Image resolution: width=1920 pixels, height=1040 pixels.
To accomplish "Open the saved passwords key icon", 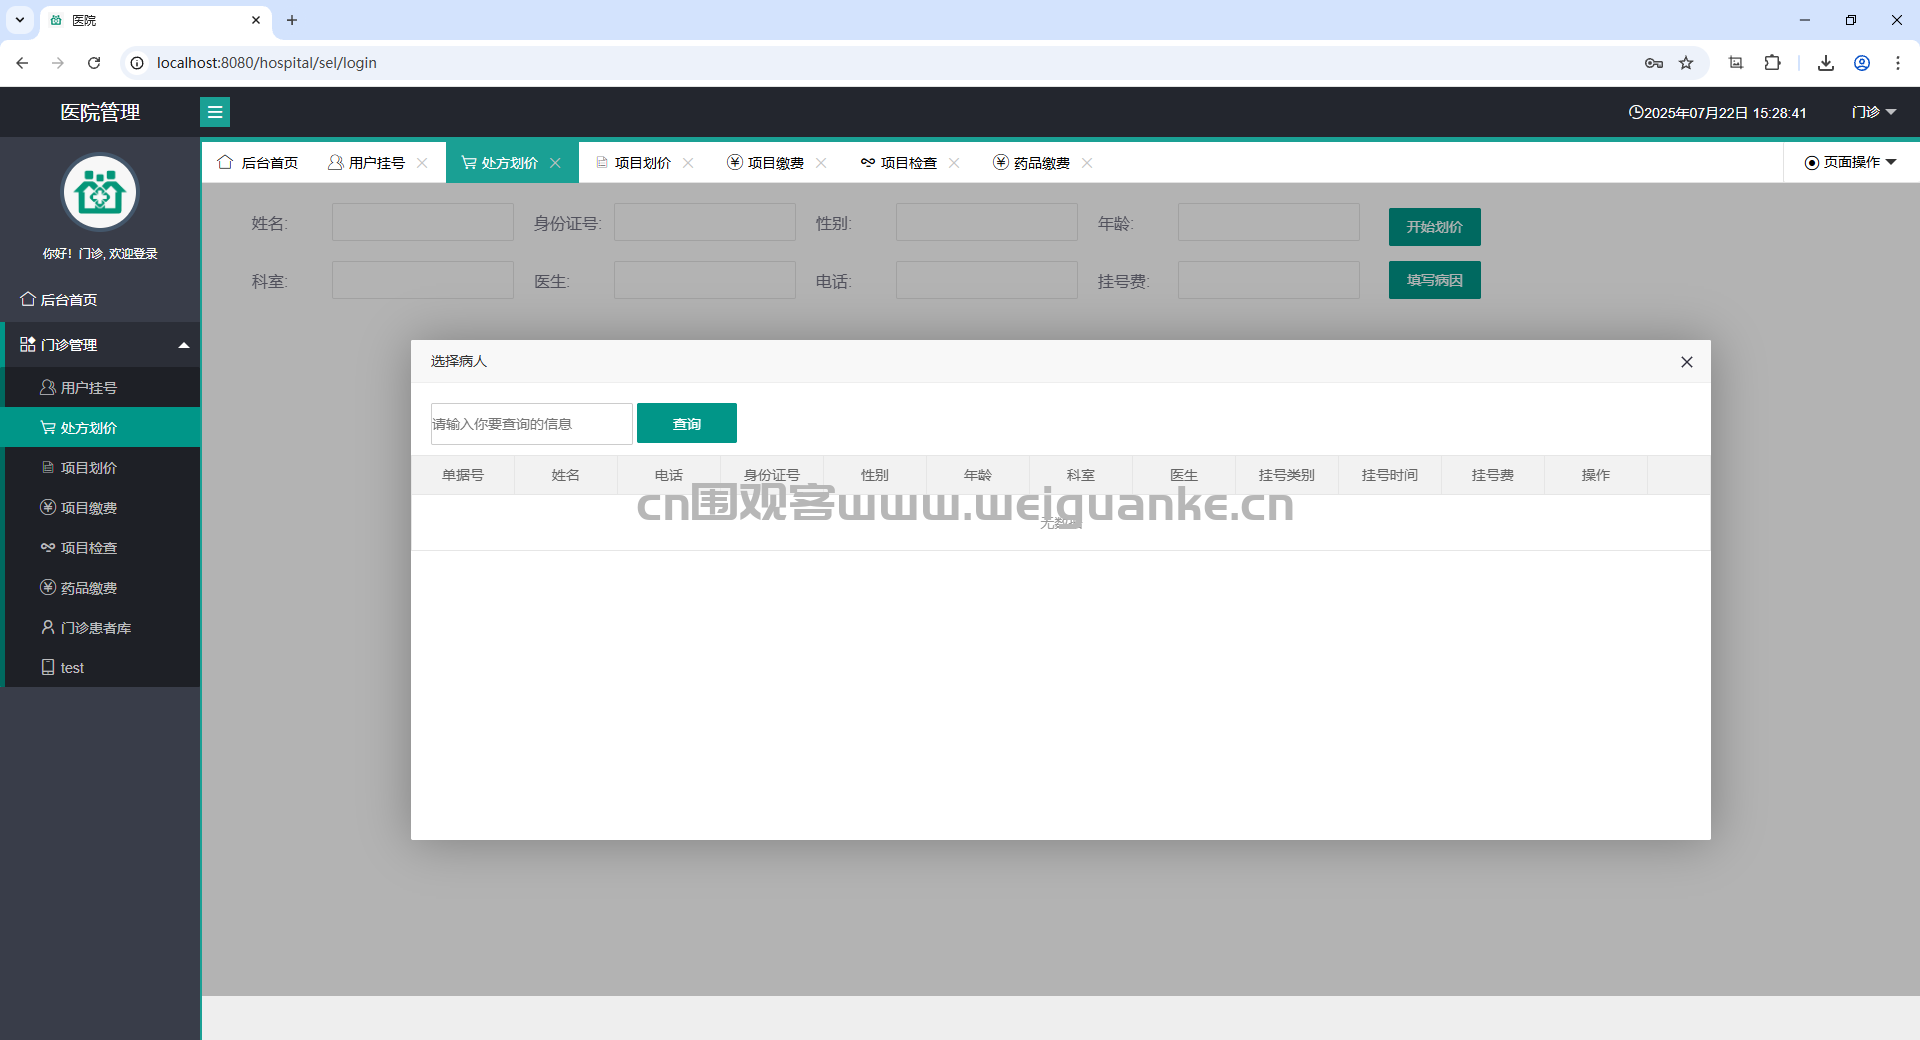I will tap(1654, 63).
